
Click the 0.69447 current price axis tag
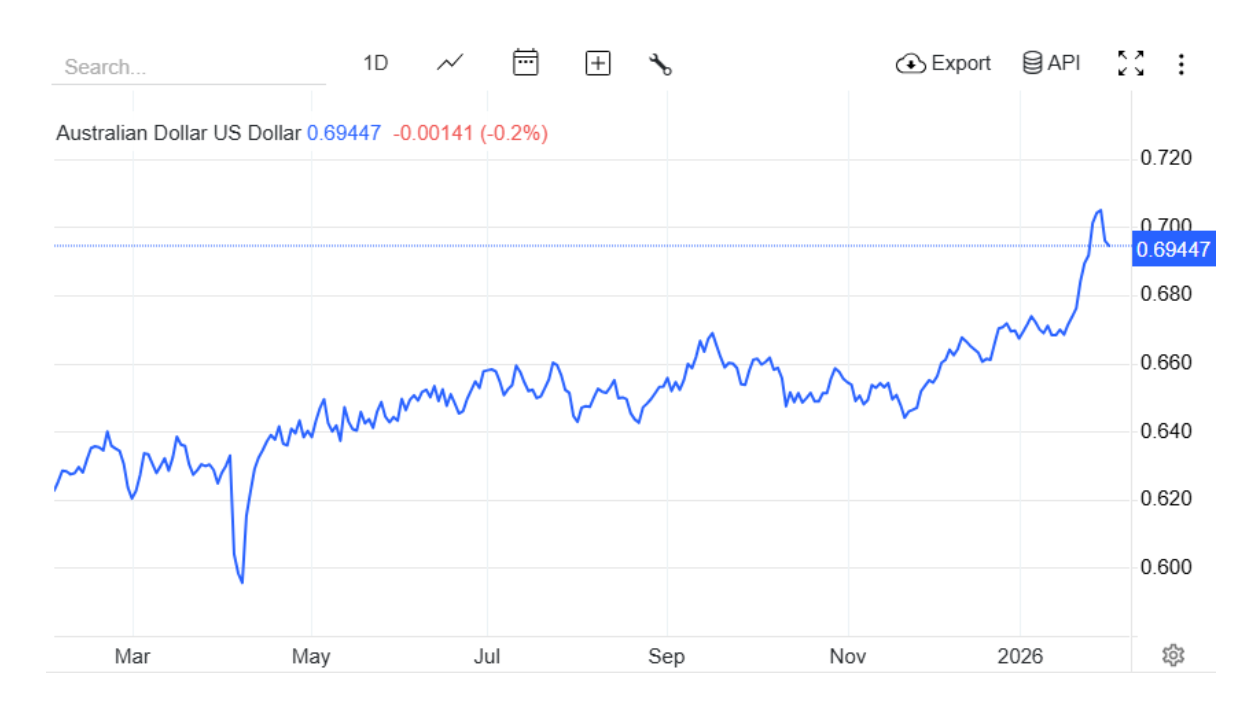pyautogui.click(x=1173, y=248)
